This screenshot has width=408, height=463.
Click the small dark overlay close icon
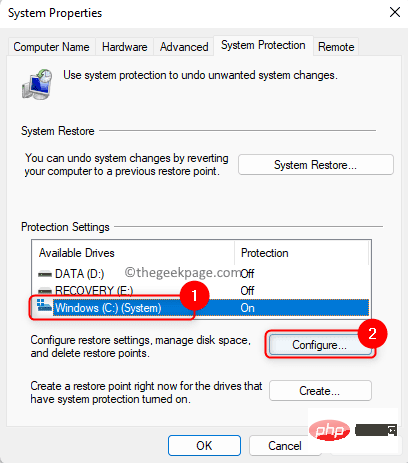pos(392,430)
